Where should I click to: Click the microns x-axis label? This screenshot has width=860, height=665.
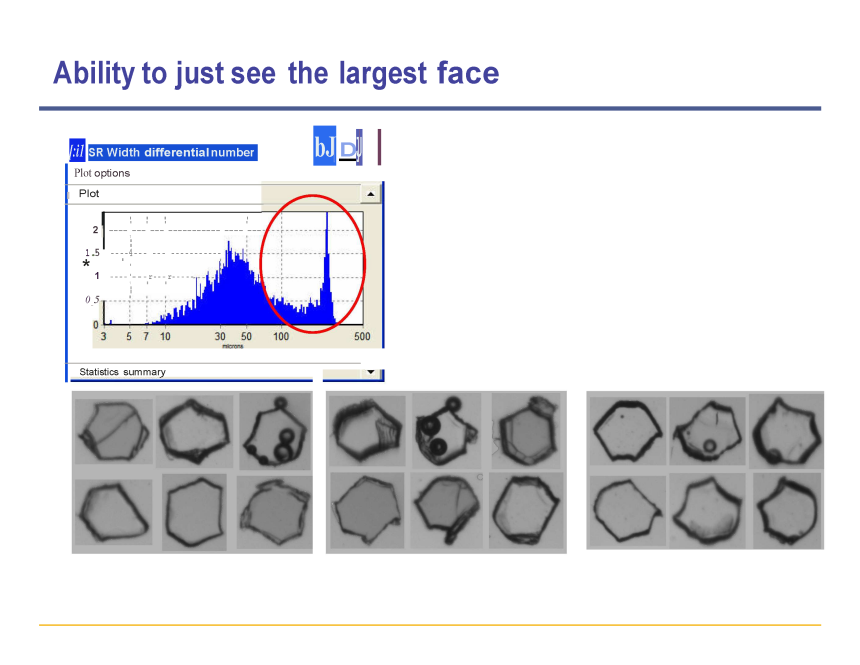[x=232, y=346]
